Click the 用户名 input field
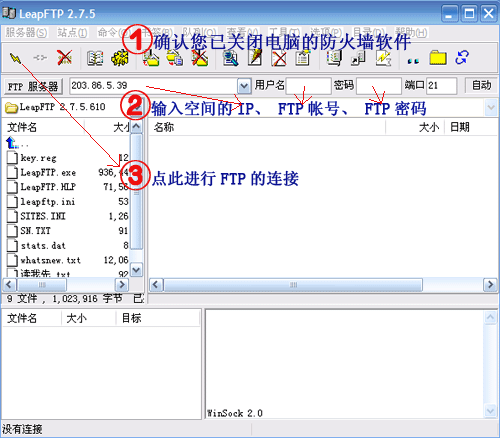 309,86
